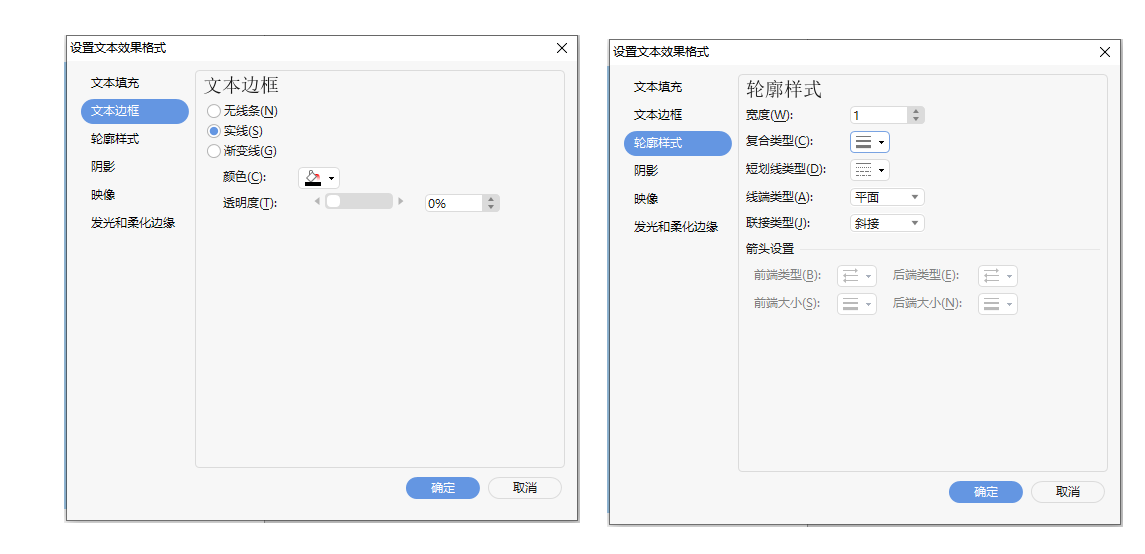
Task: Open the 前端类型 arrow dropdown
Action: [857, 276]
